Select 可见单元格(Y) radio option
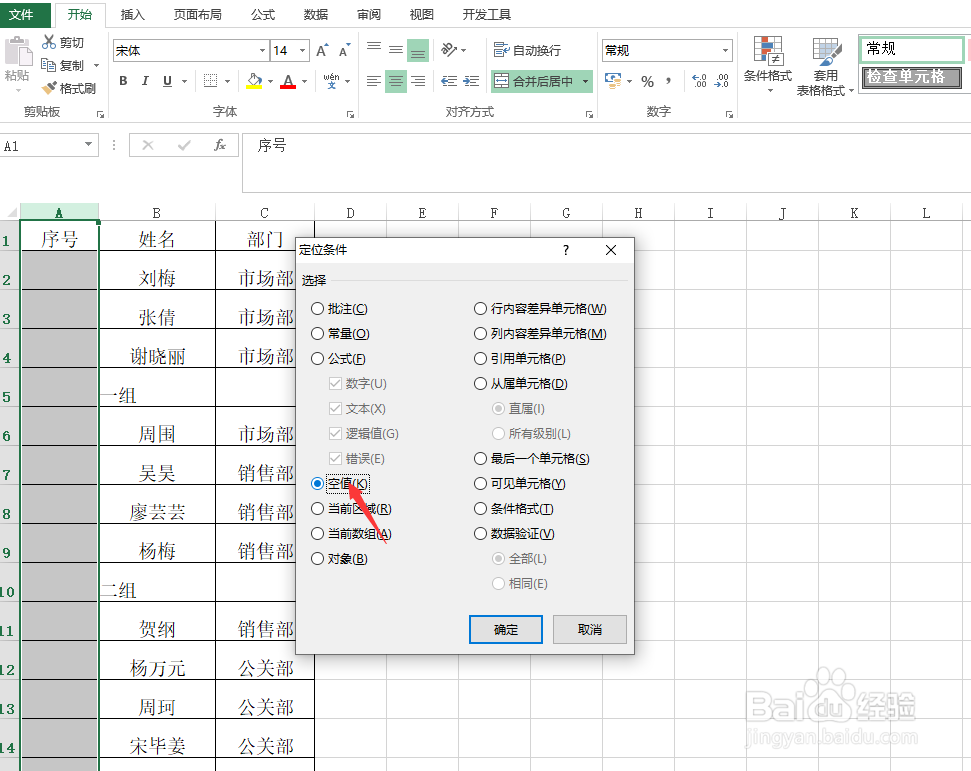 (x=520, y=484)
